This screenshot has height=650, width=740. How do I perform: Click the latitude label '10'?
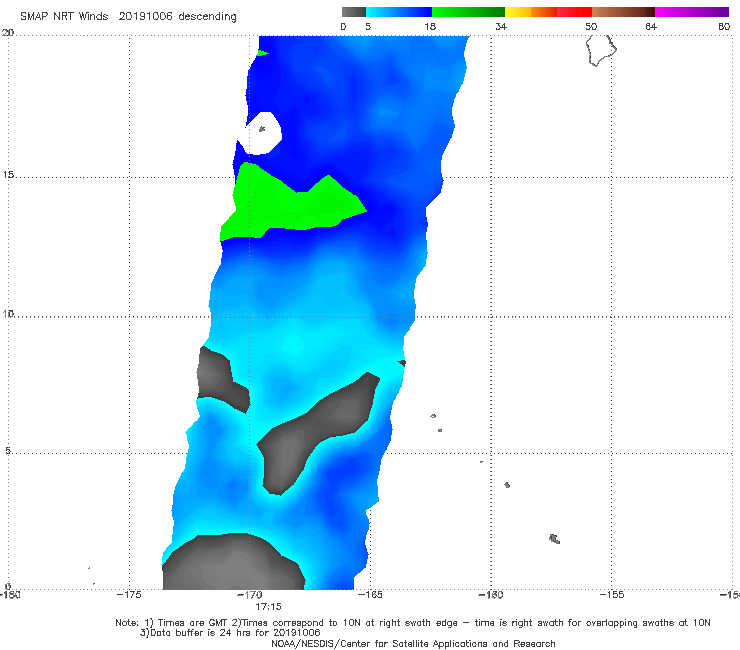8,314
